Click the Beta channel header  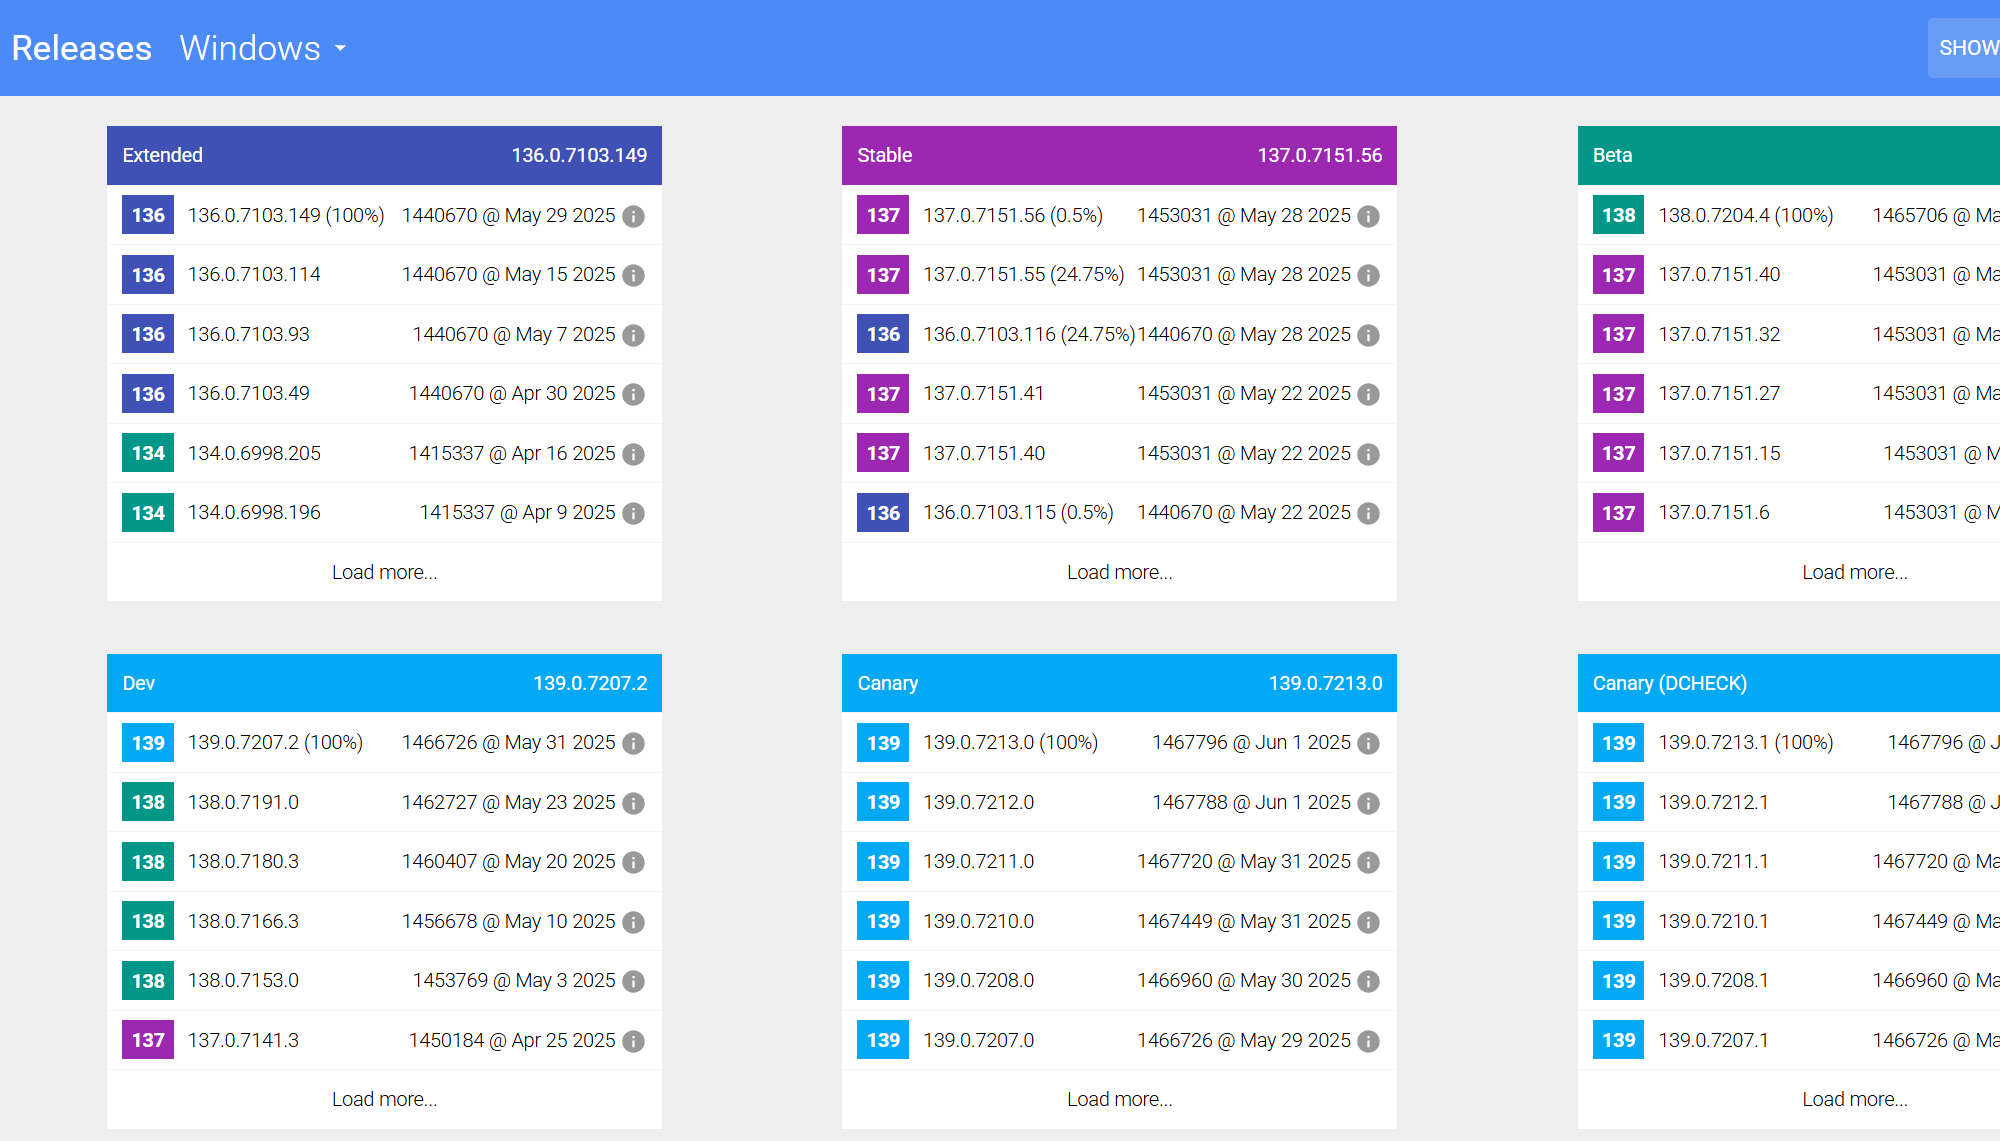[1789, 155]
